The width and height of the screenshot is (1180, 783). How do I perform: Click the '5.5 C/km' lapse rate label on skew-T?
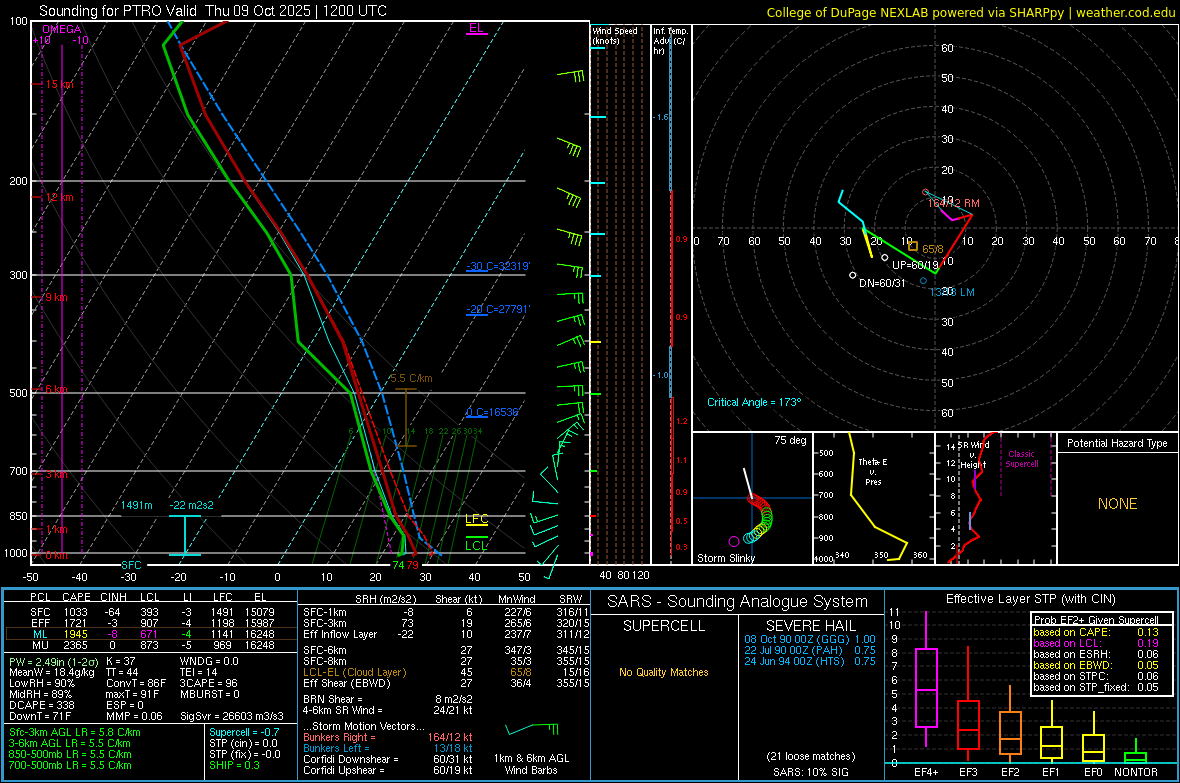(412, 378)
